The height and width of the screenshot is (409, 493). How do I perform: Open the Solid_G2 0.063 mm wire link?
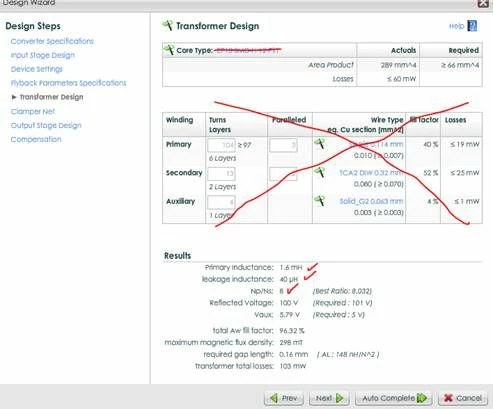[x=371, y=201]
